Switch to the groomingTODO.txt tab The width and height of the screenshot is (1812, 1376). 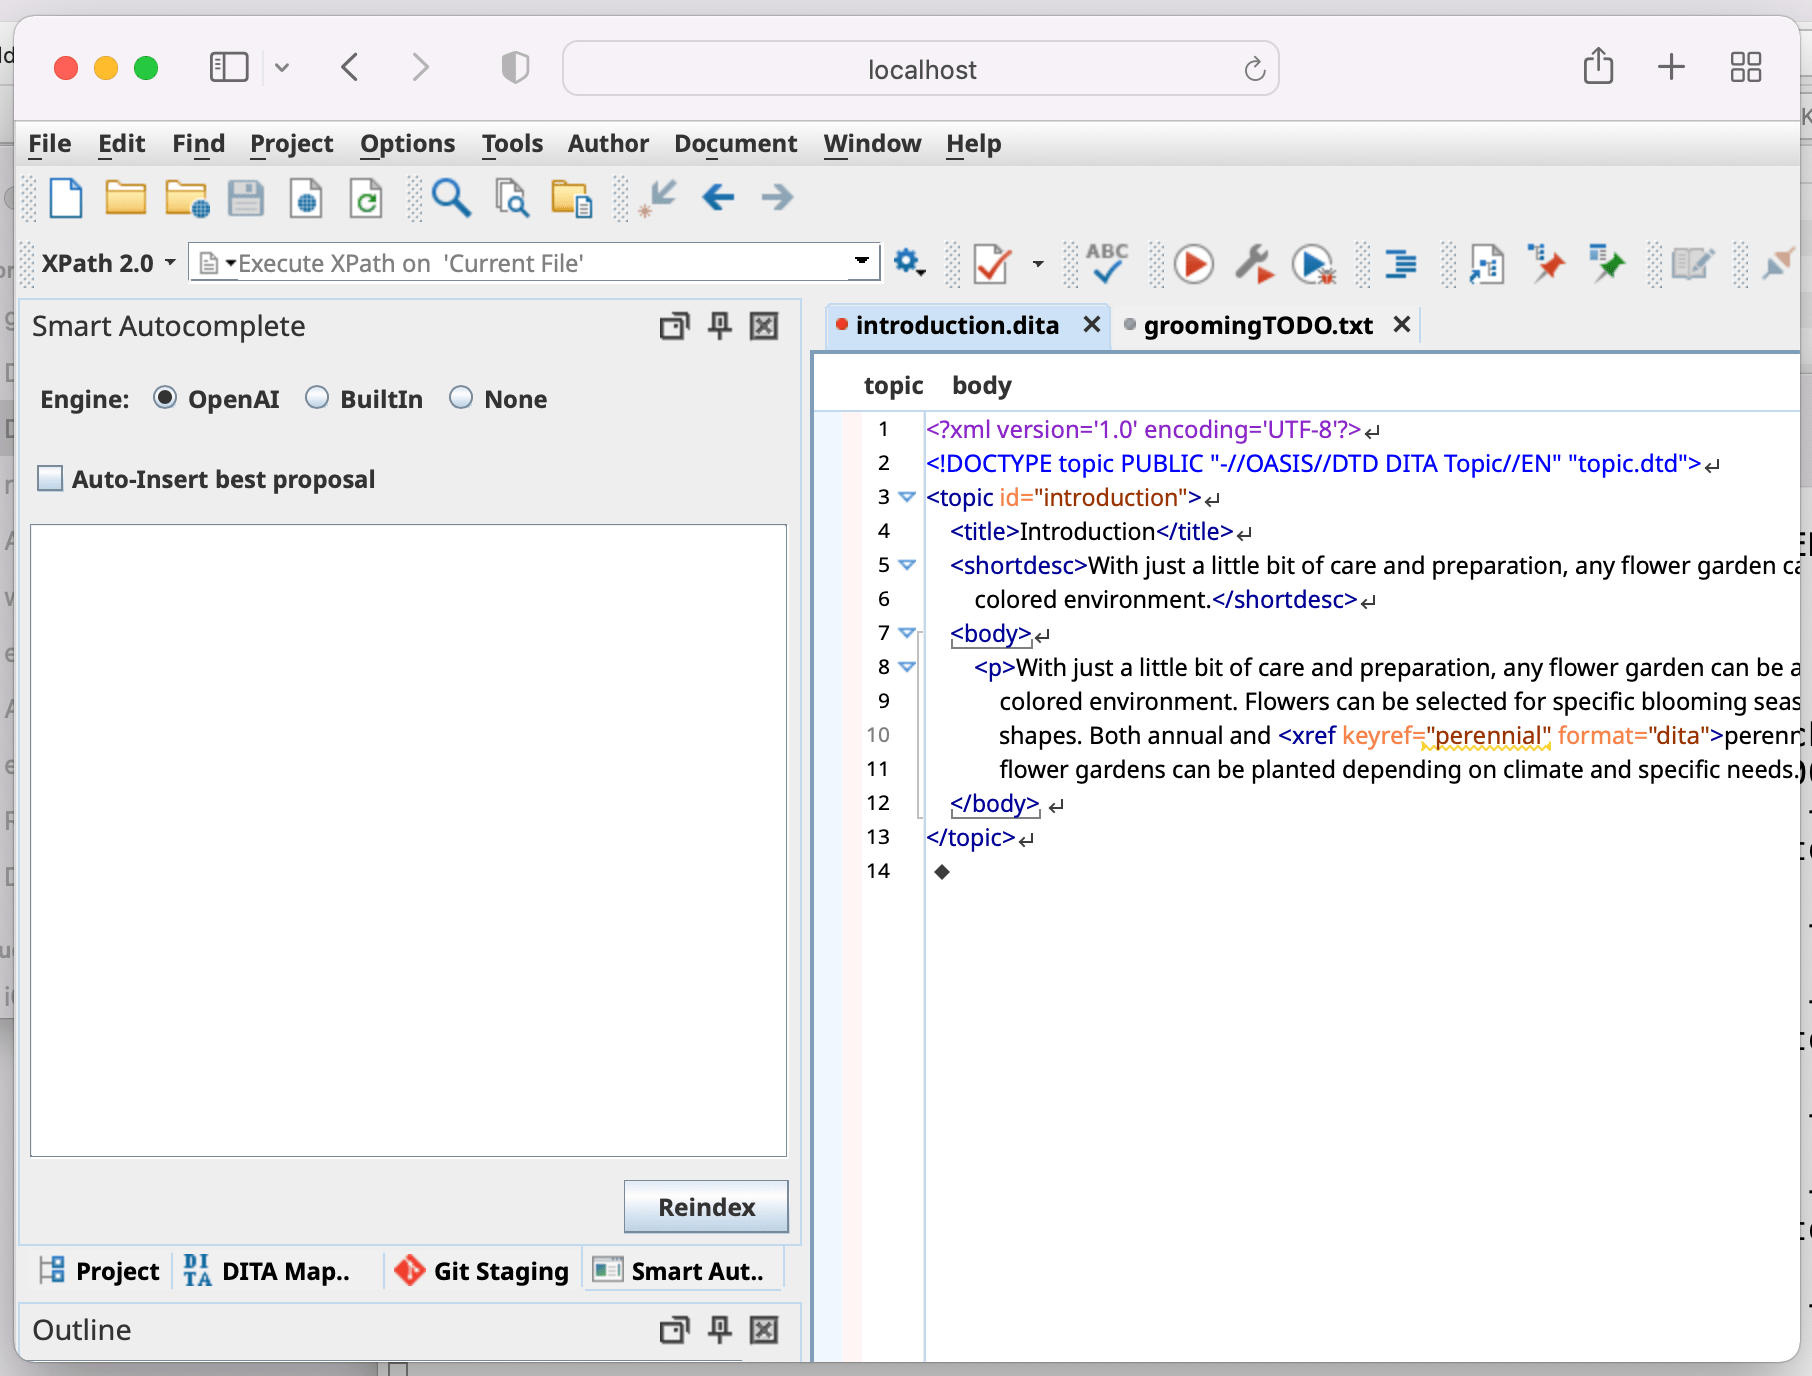pyautogui.click(x=1257, y=325)
